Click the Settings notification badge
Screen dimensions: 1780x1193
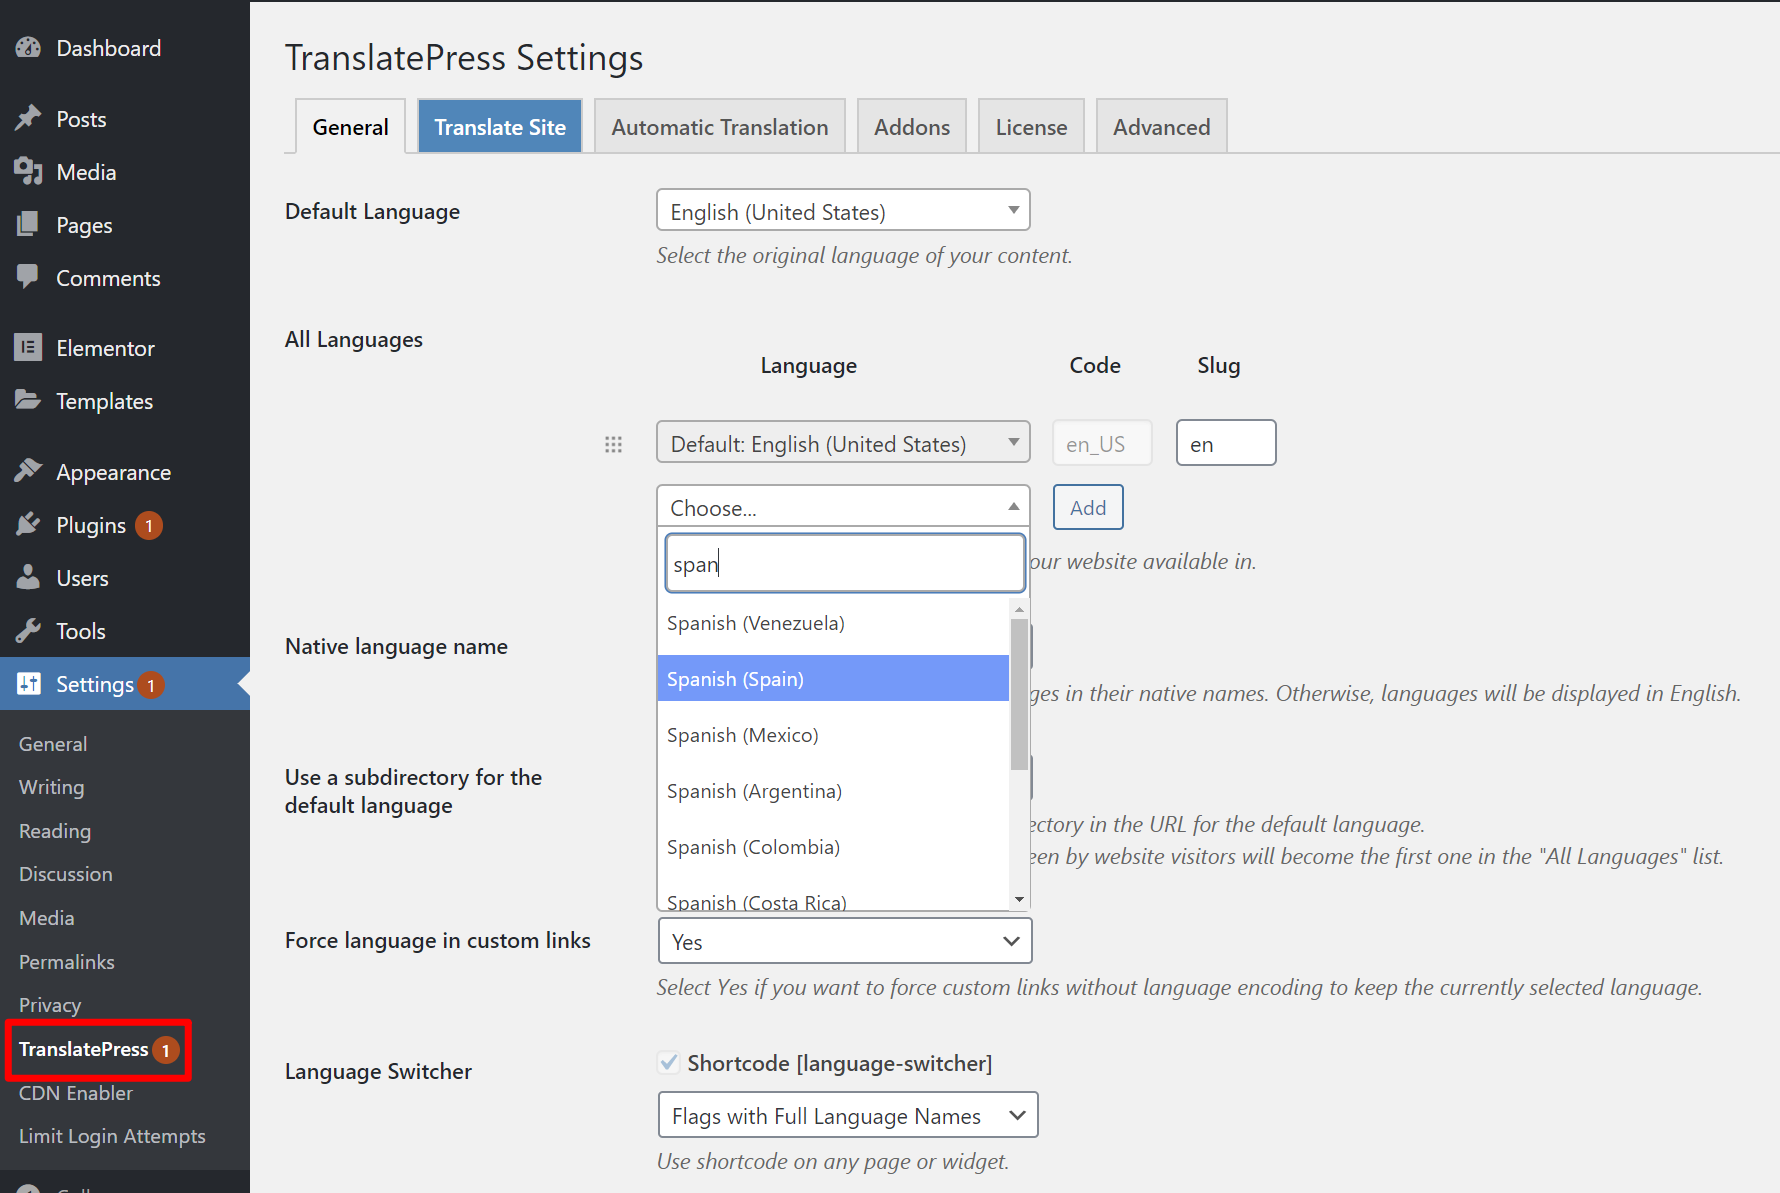(x=151, y=685)
